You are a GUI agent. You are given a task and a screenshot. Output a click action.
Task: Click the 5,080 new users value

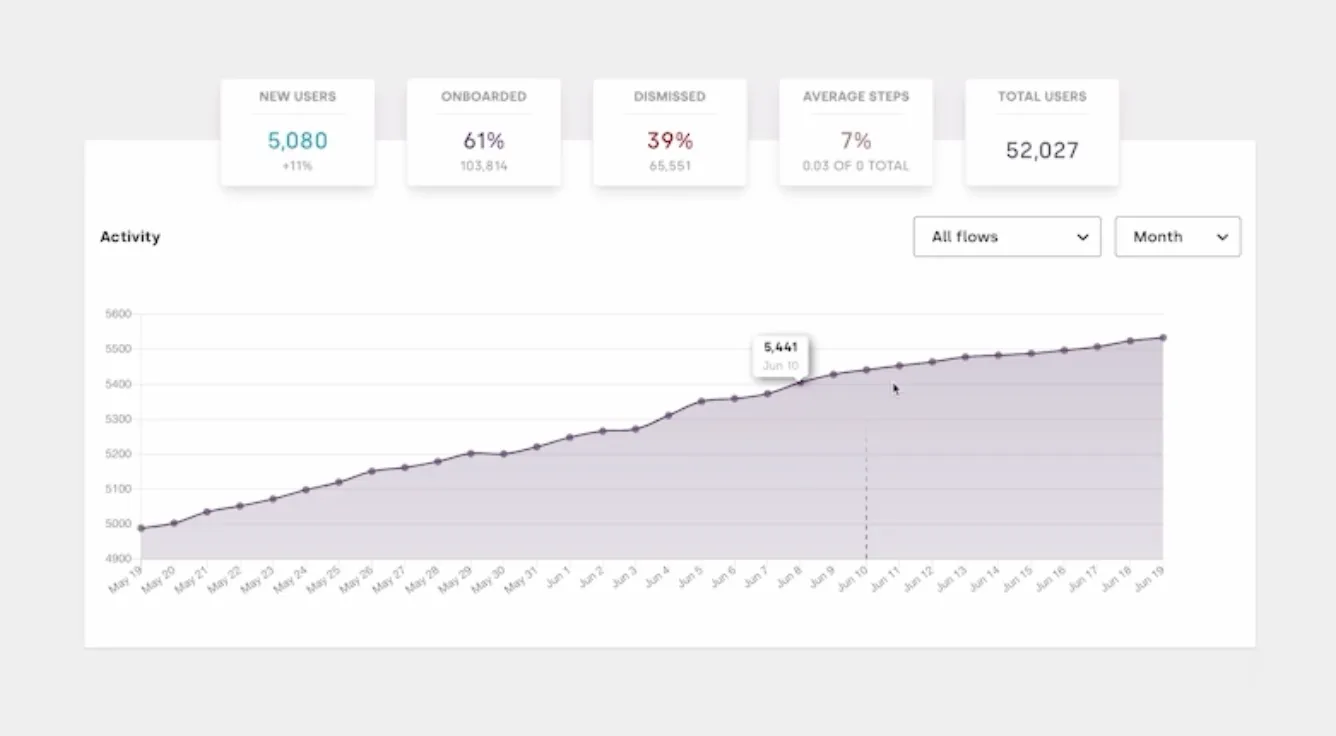tap(297, 140)
